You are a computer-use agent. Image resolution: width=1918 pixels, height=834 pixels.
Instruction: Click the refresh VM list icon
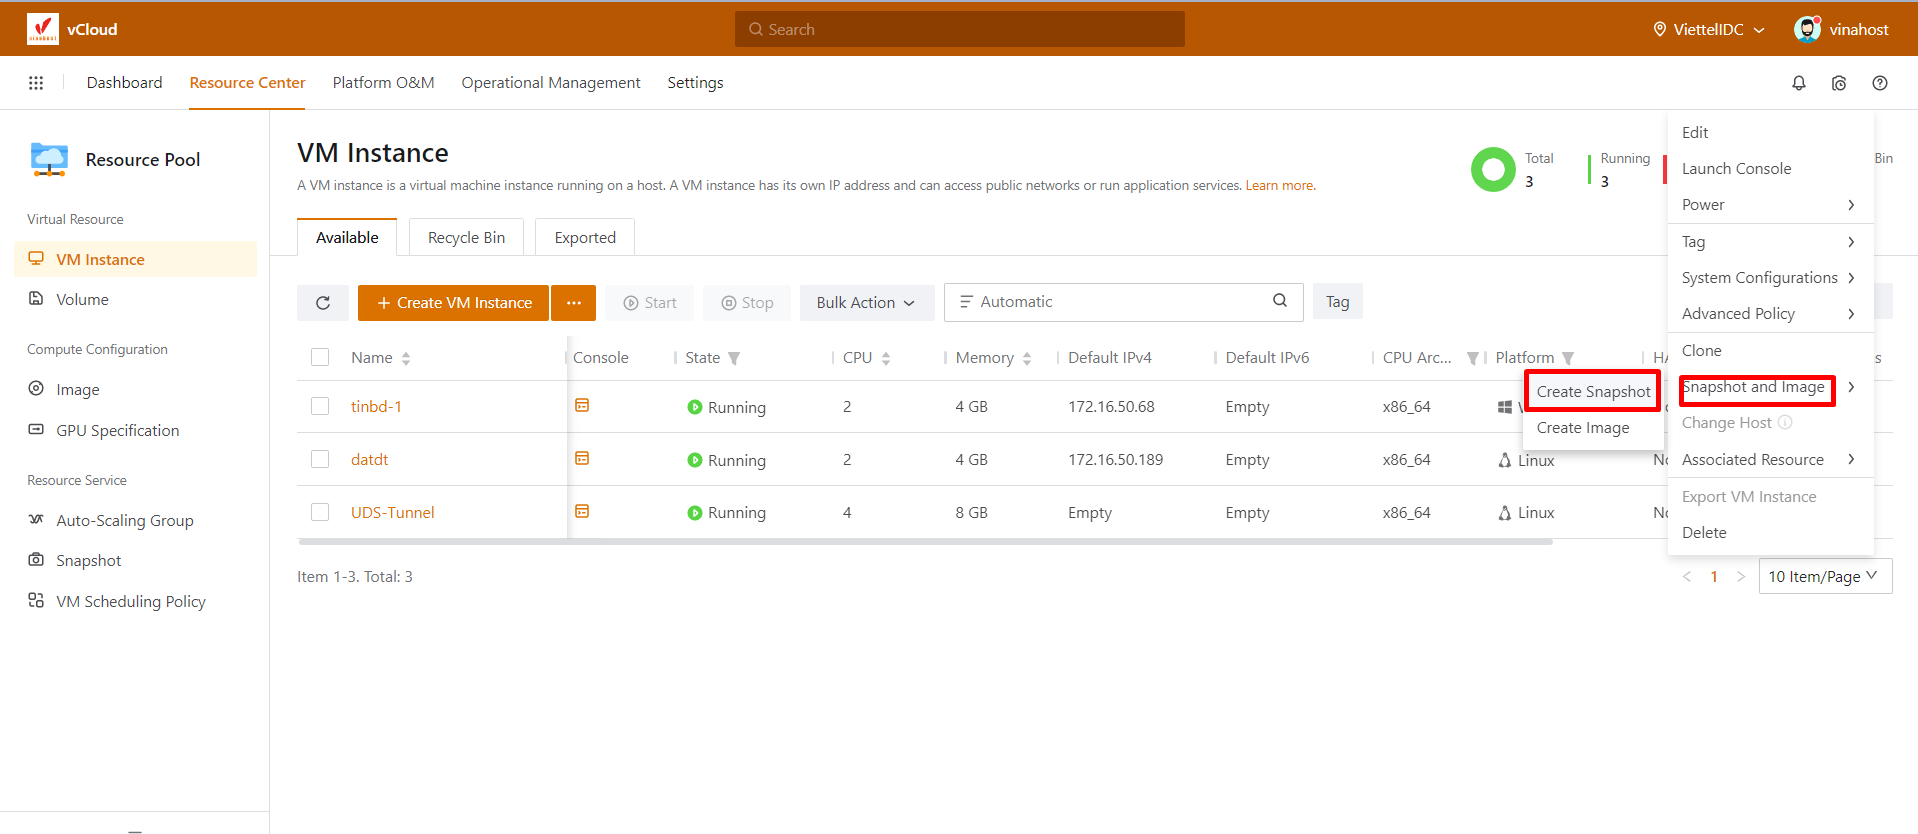click(323, 303)
